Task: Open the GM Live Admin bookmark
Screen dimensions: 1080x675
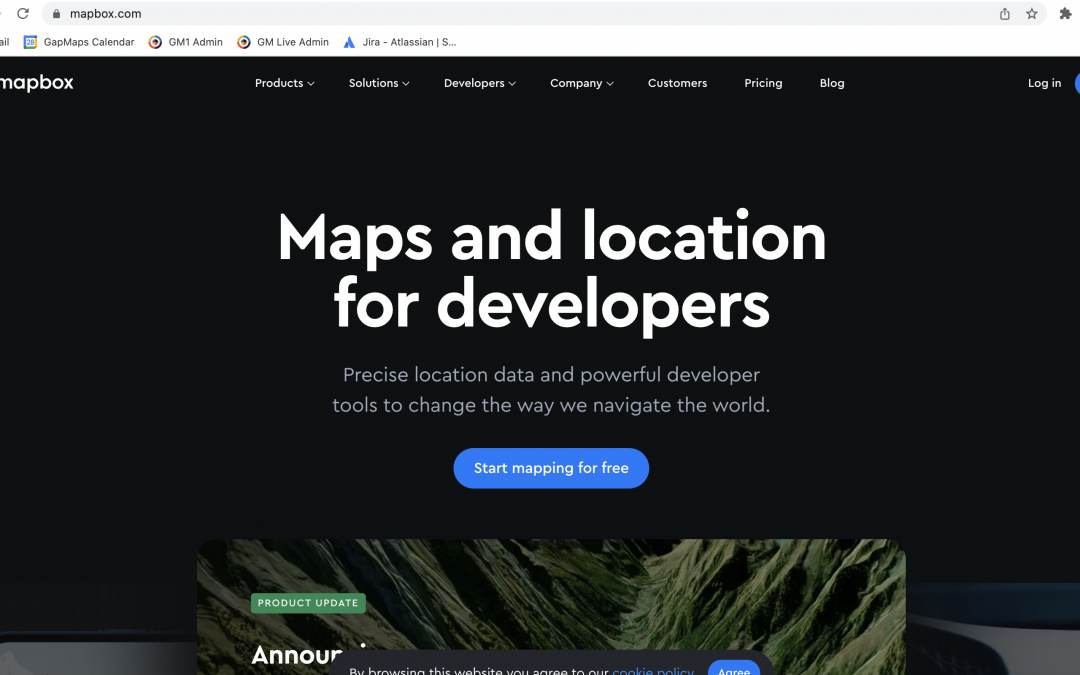Action: click(283, 42)
